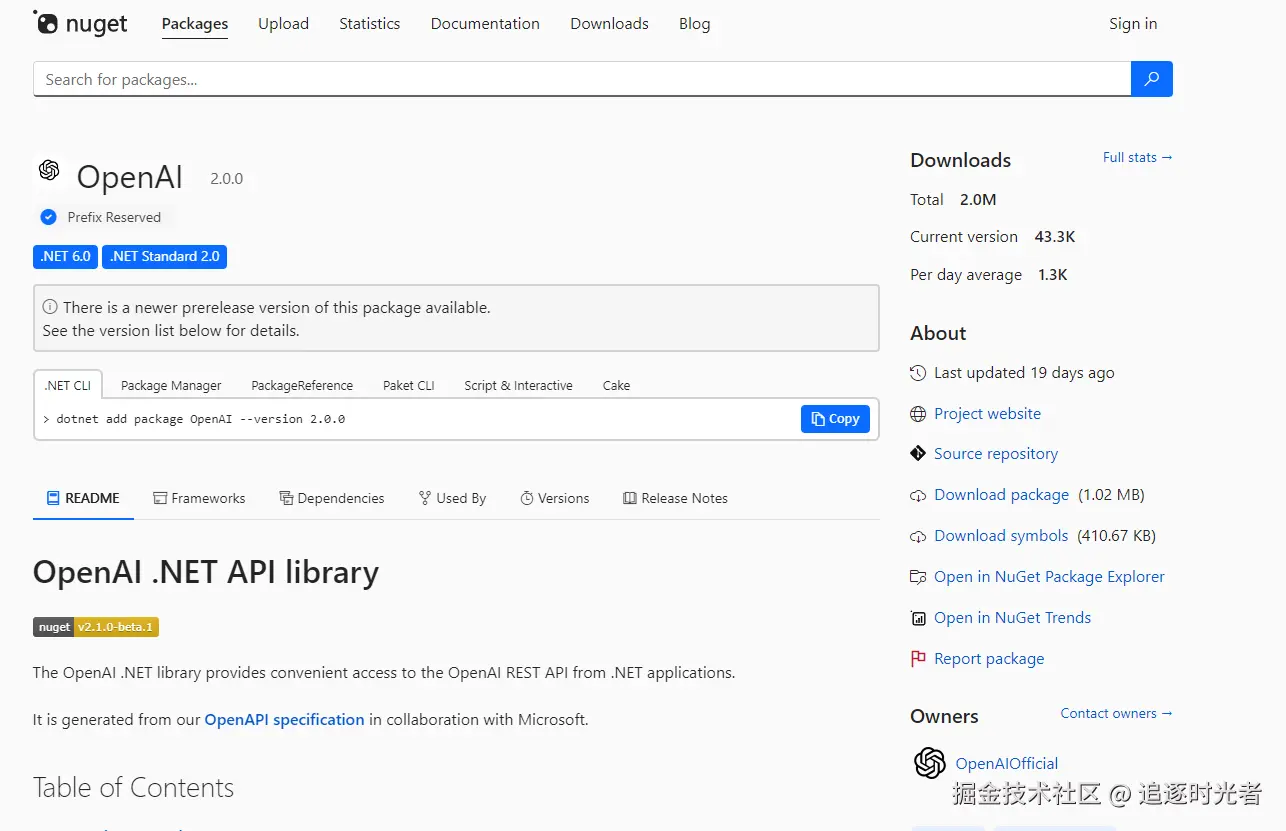Image resolution: width=1286 pixels, height=831 pixels.
Task: Open in NuGet Package Explorer link
Action: [1049, 576]
